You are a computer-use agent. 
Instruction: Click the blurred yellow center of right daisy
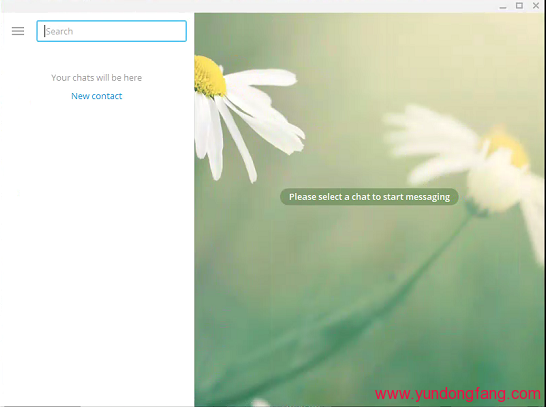coord(508,148)
